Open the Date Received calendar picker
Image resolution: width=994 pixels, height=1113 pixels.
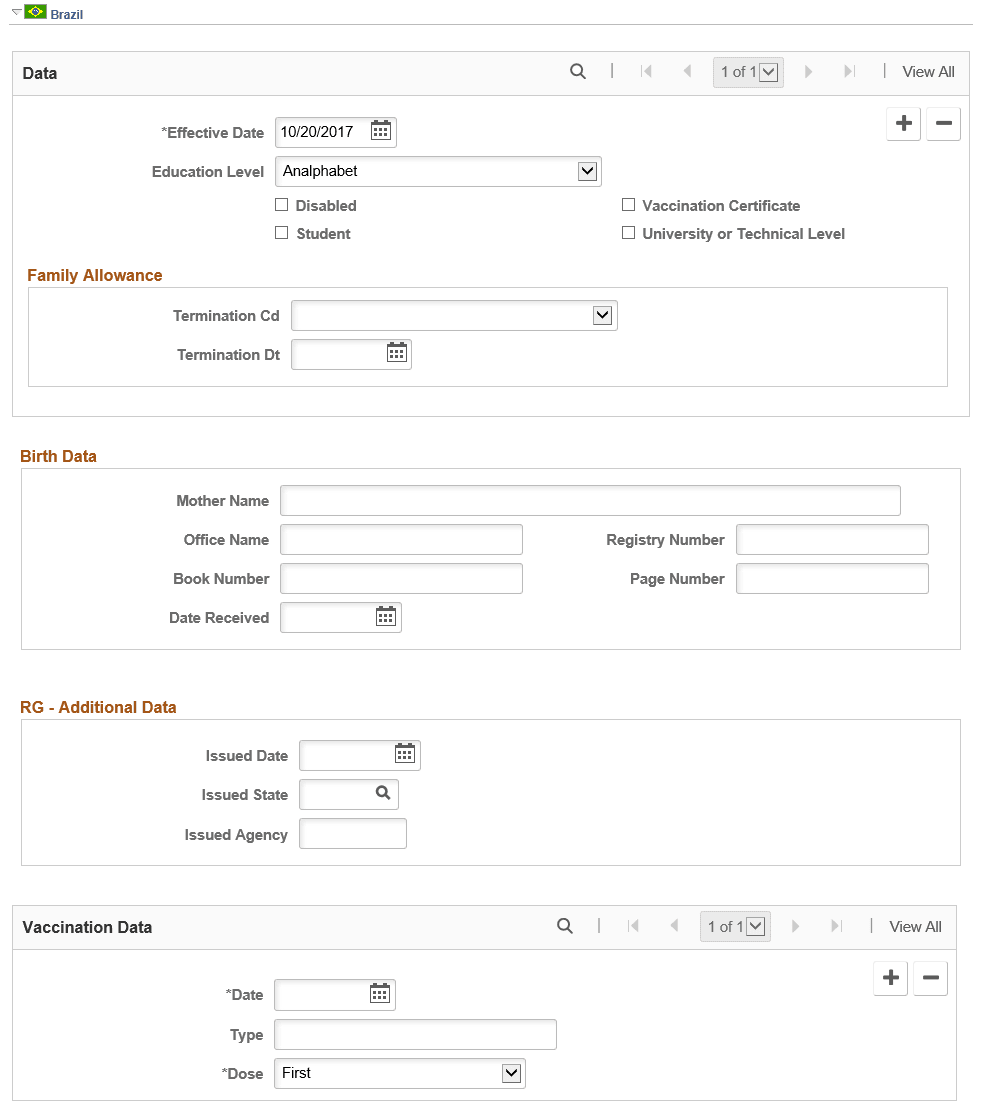pyautogui.click(x=386, y=616)
